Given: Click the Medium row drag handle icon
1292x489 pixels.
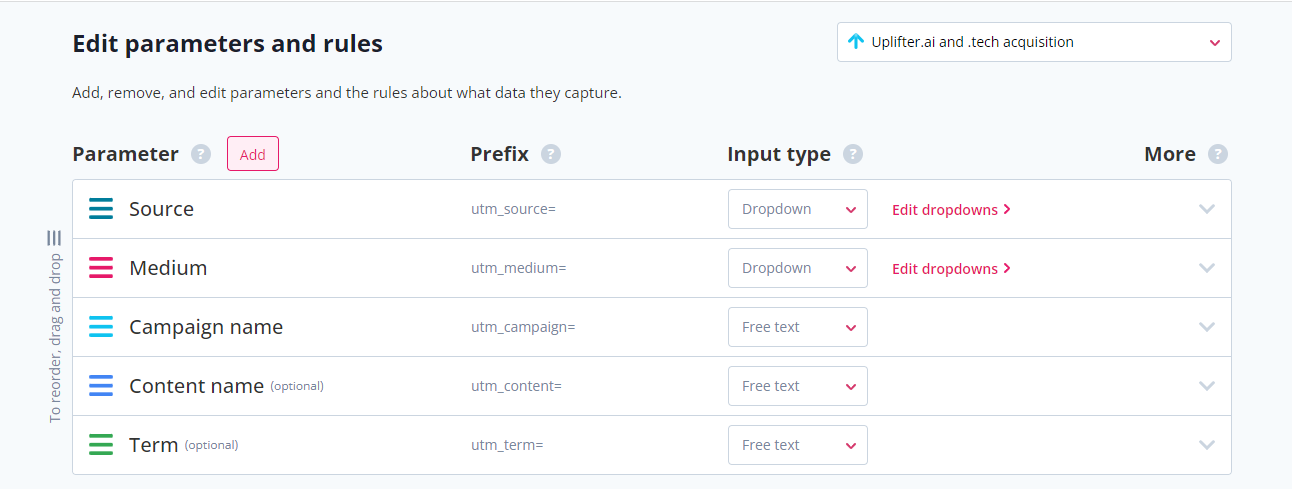Looking at the screenshot, I should point(101,268).
